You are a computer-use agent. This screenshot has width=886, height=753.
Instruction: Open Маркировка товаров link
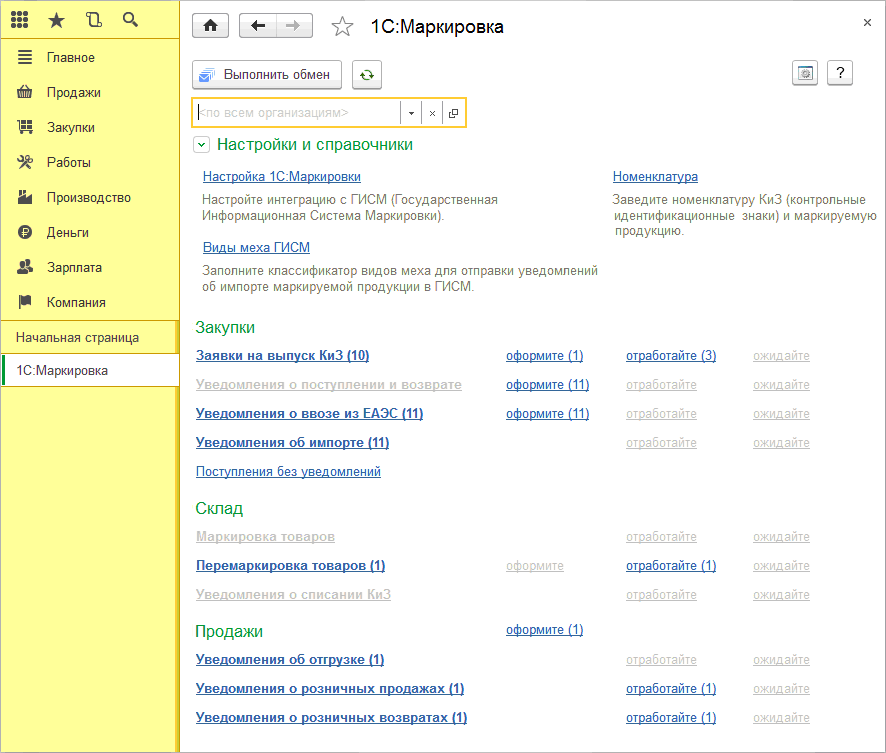265,537
